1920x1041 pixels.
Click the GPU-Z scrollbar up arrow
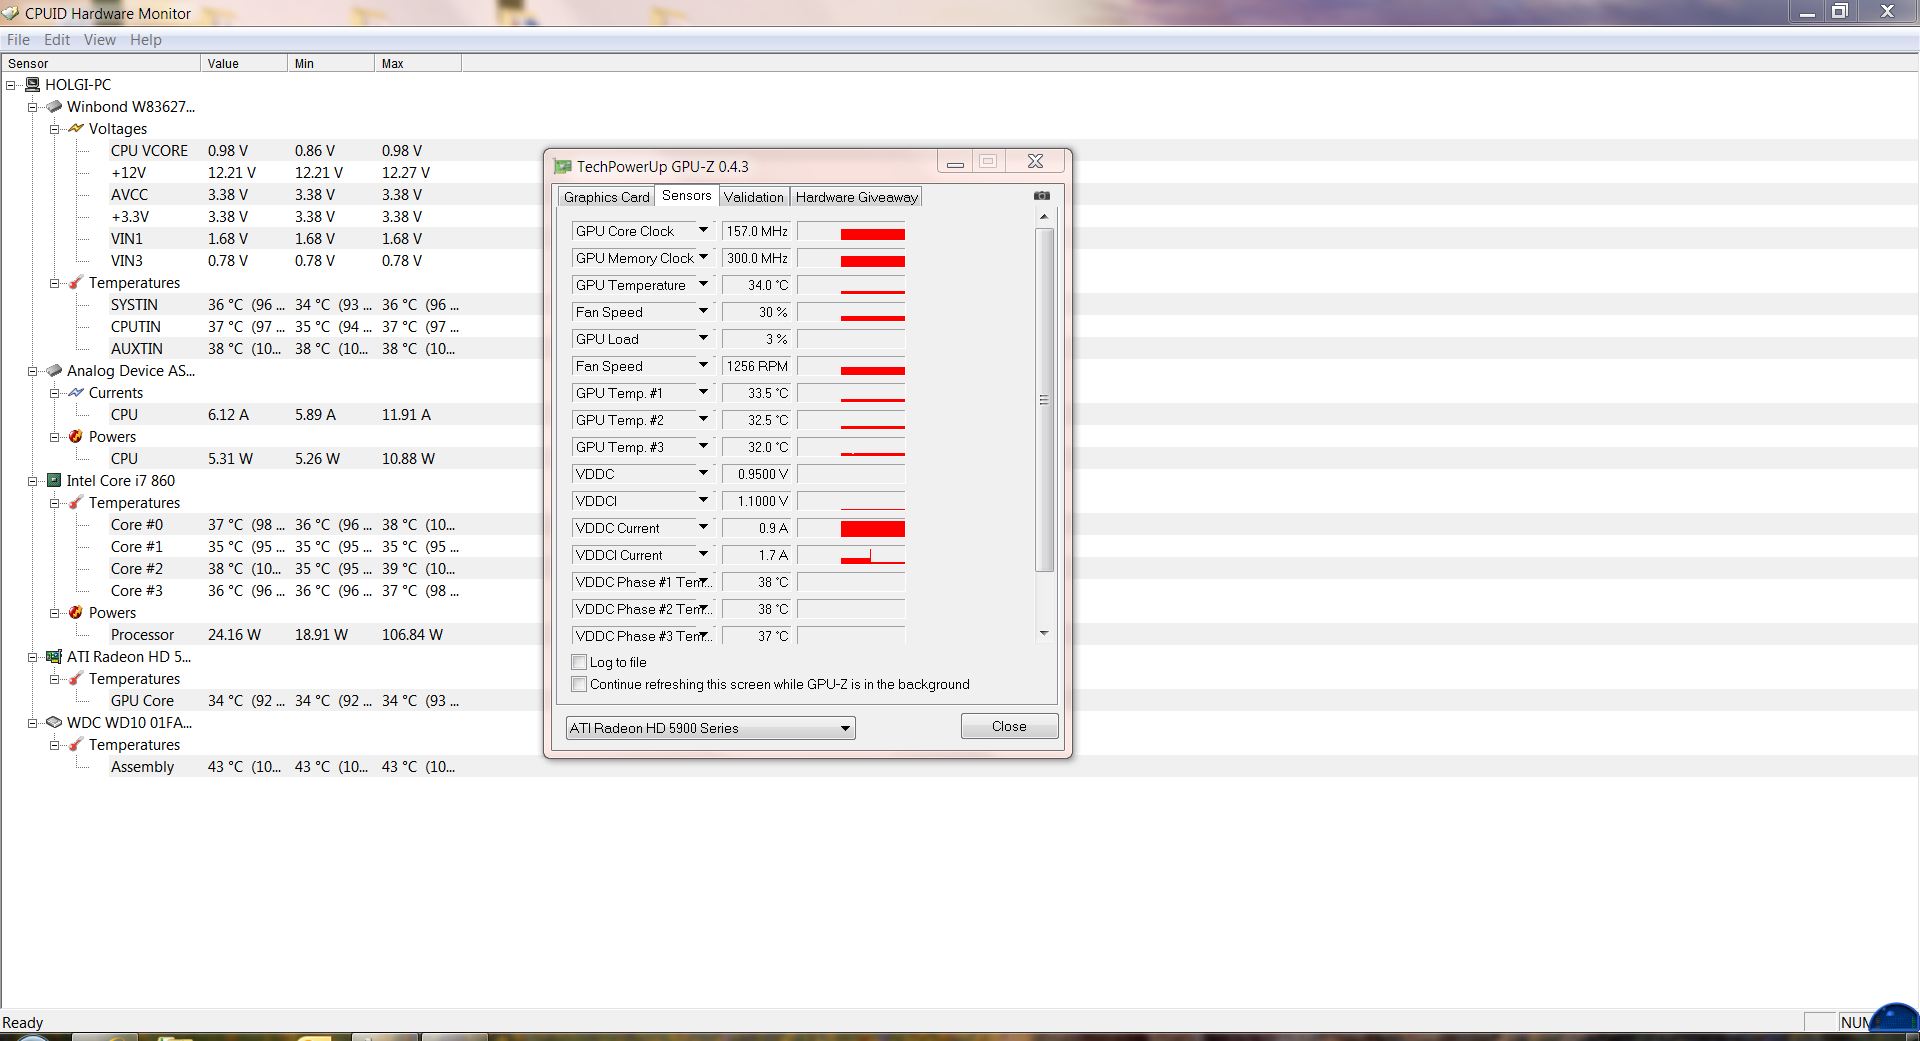[x=1044, y=216]
